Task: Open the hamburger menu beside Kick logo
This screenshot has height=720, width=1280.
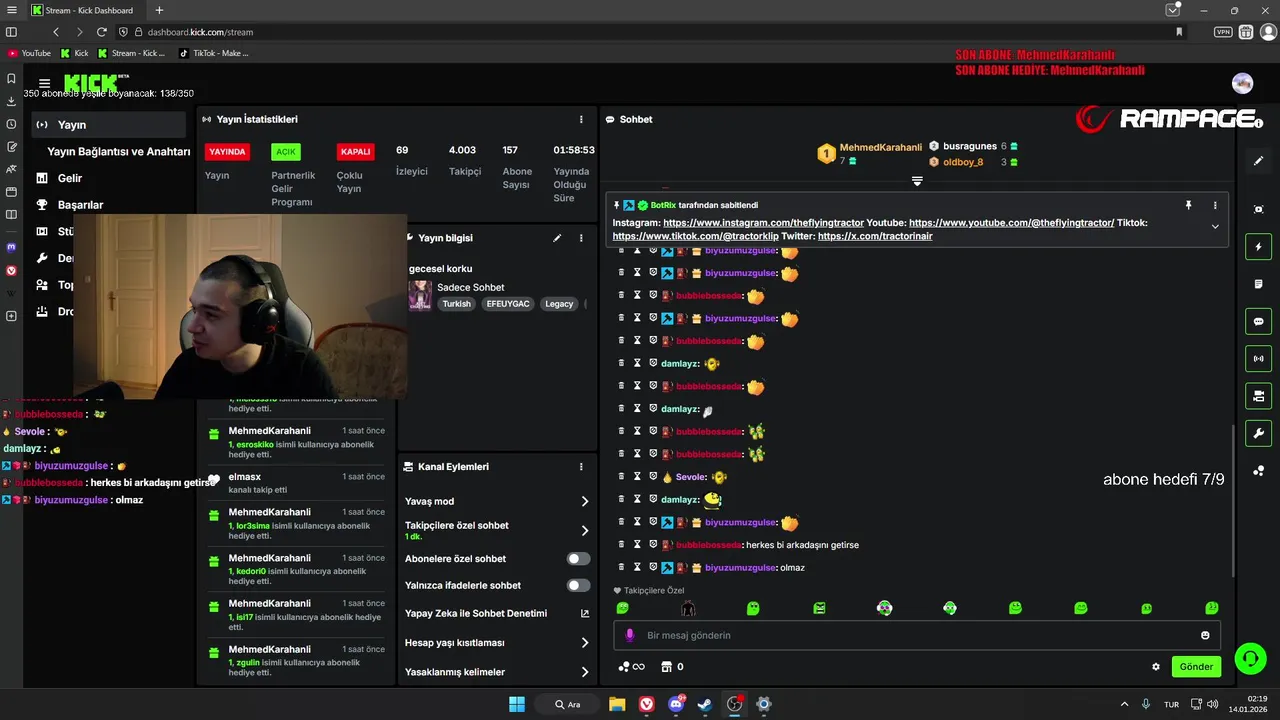Action: coord(44,84)
